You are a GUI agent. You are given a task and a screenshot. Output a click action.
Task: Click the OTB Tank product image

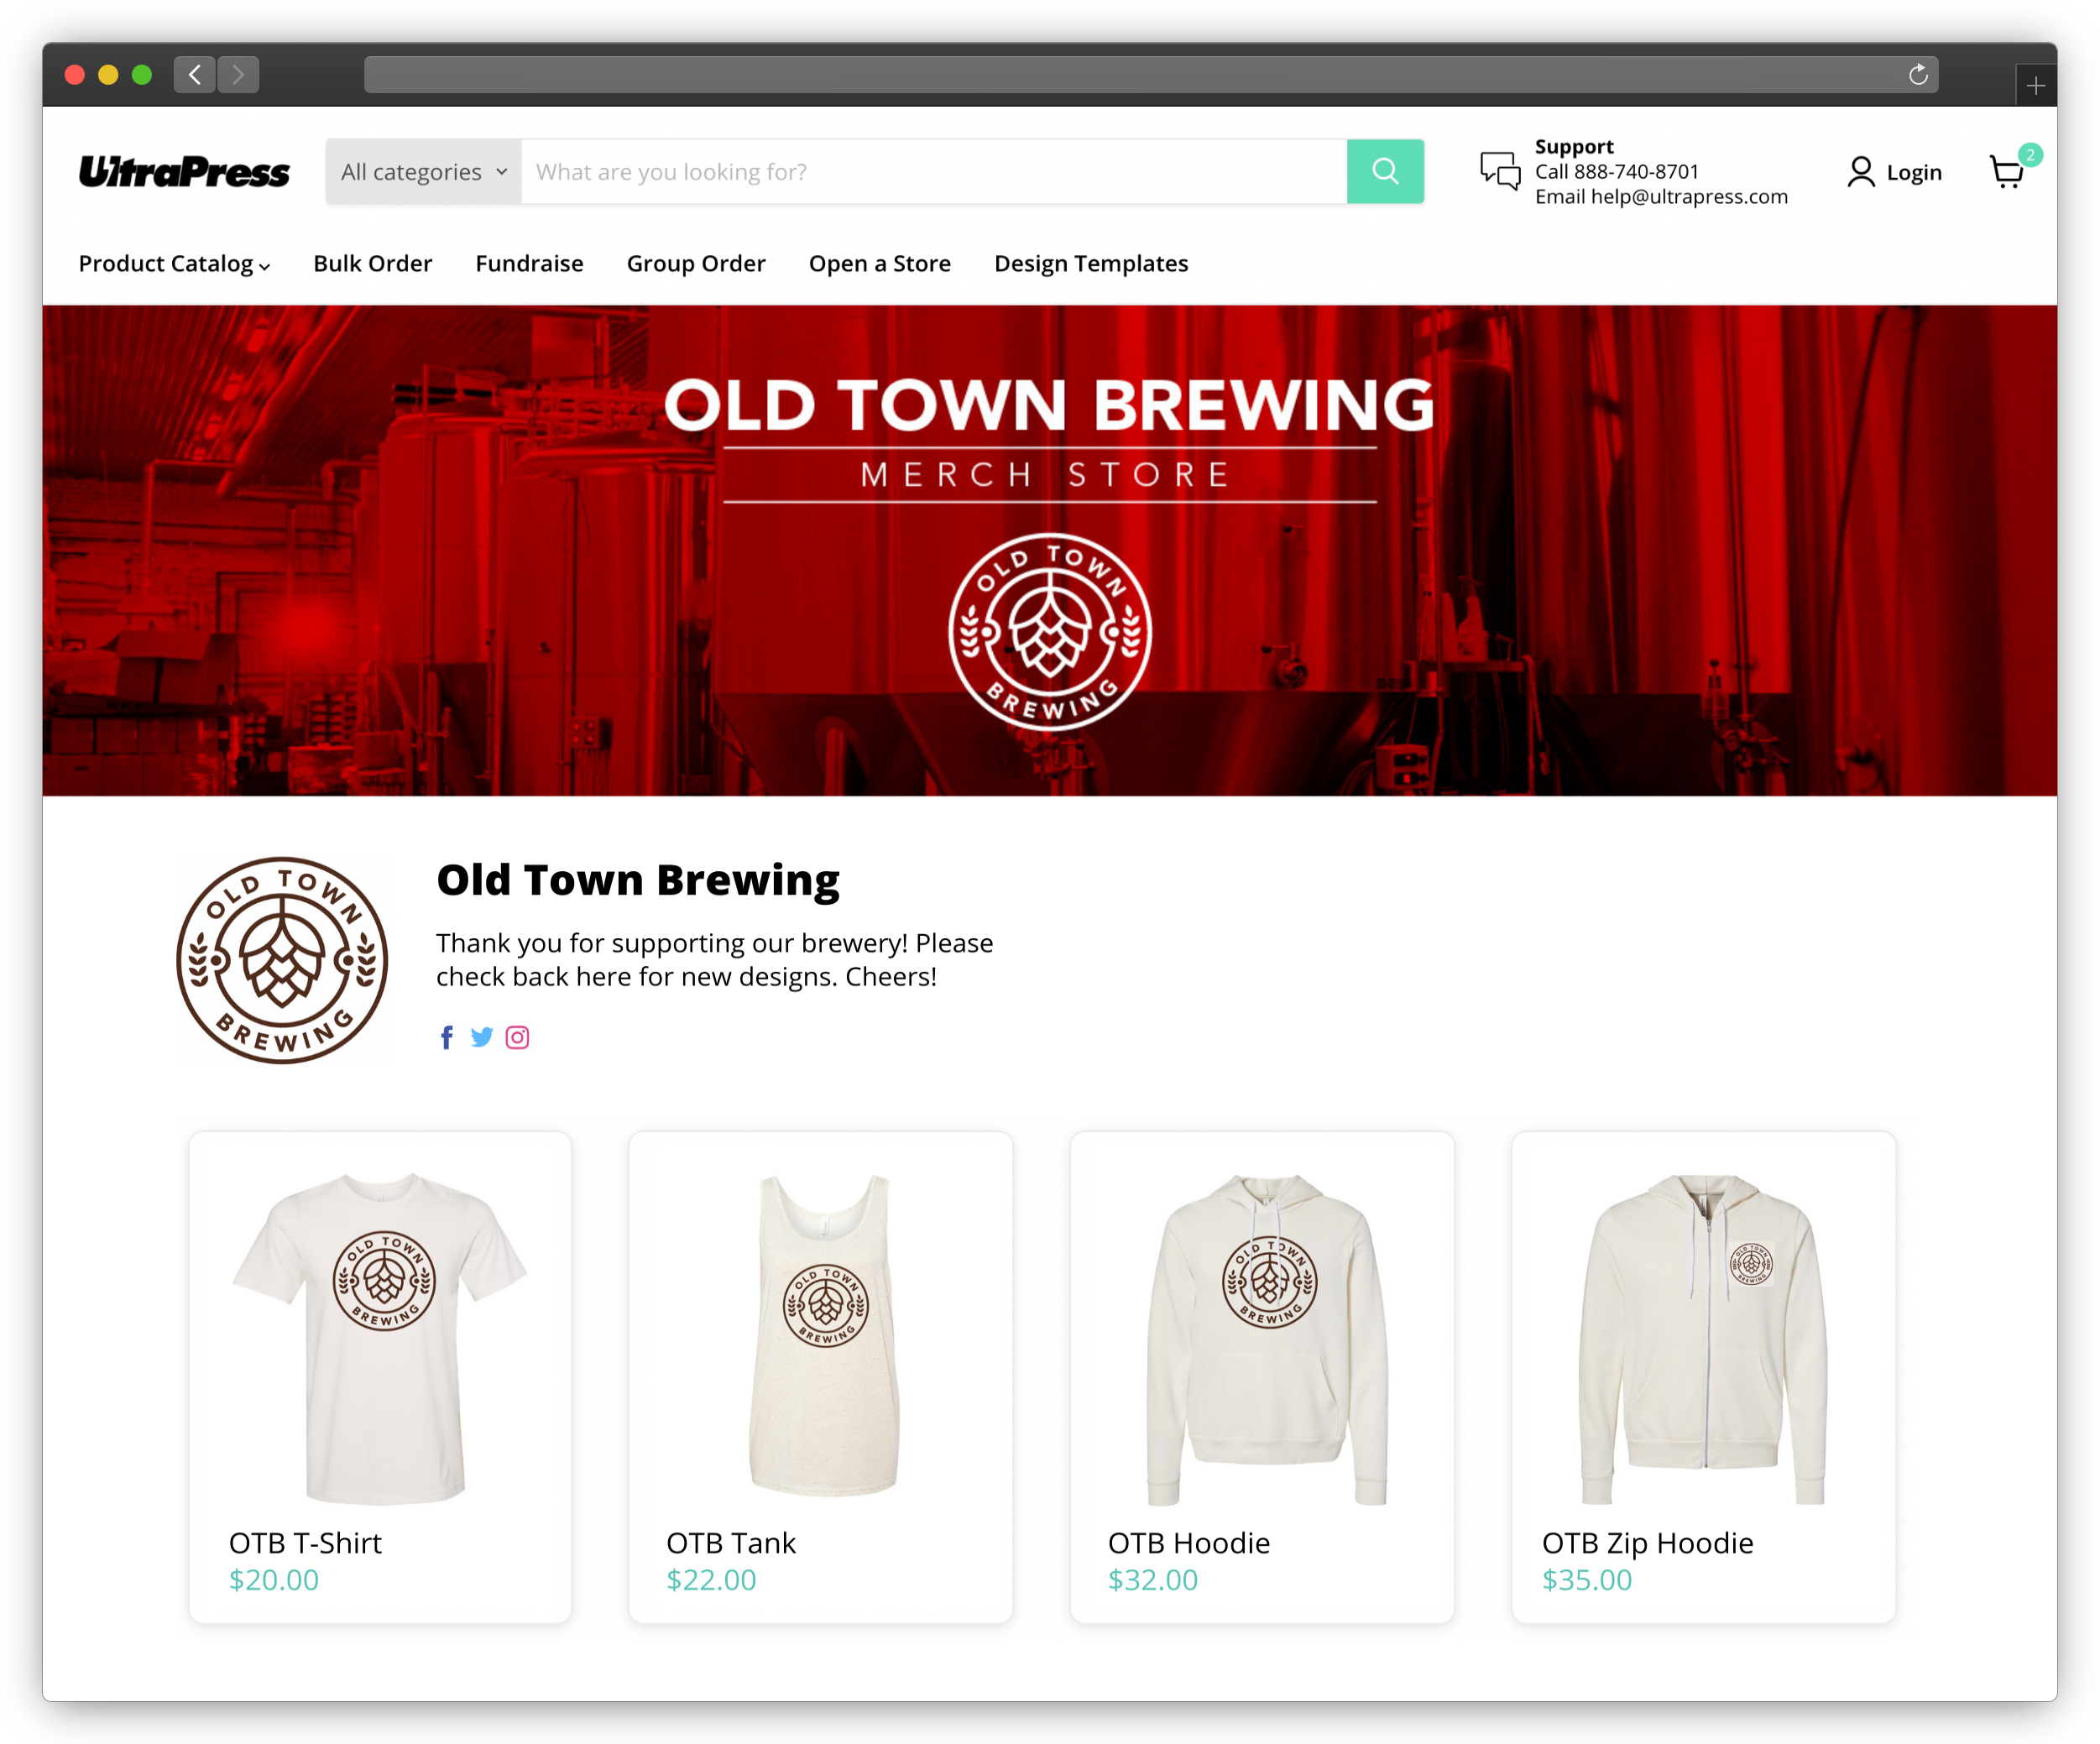[825, 1335]
